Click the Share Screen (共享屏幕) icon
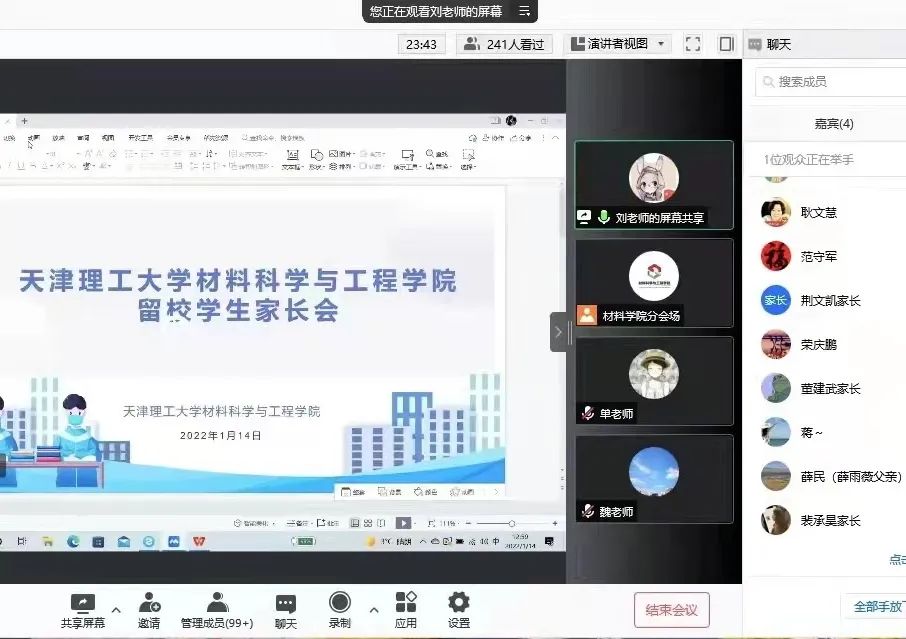 82,603
